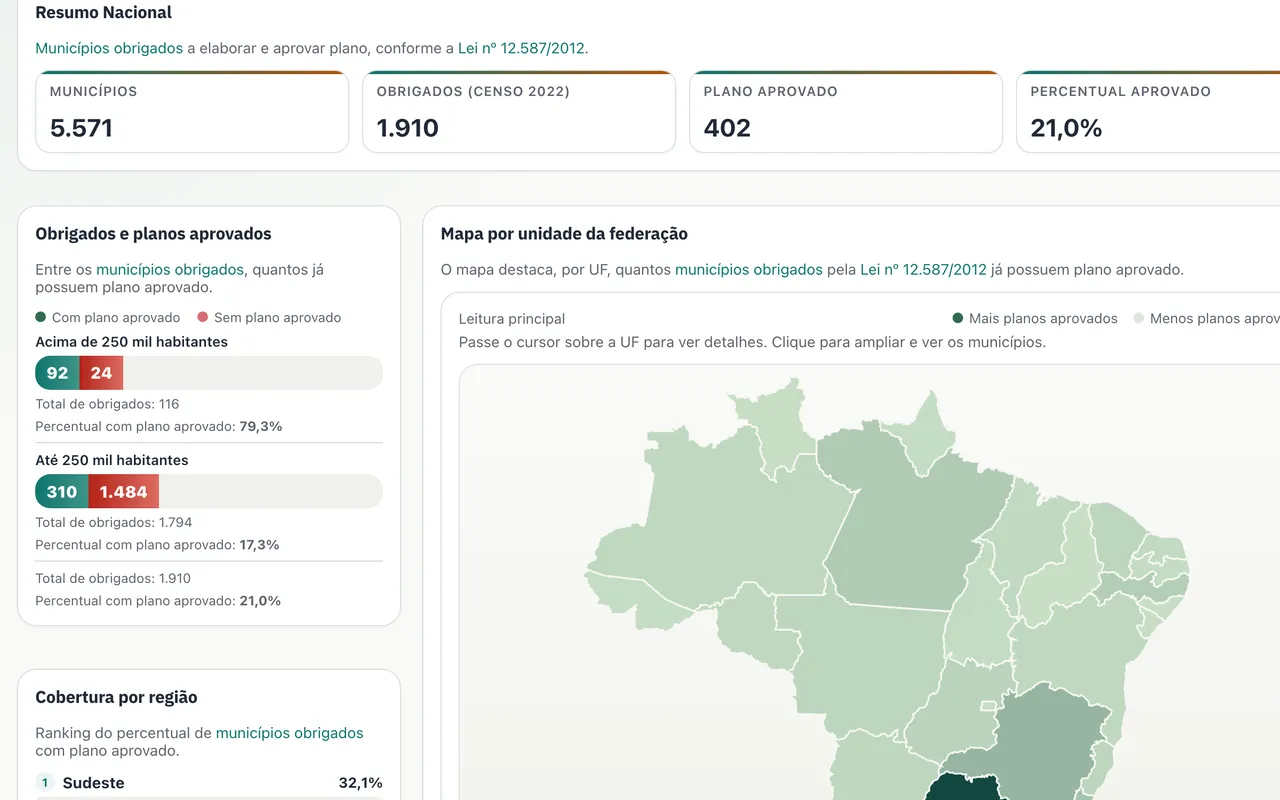
Task: Follow municípios obrigados link in map description
Action: pyautogui.click(x=749, y=269)
